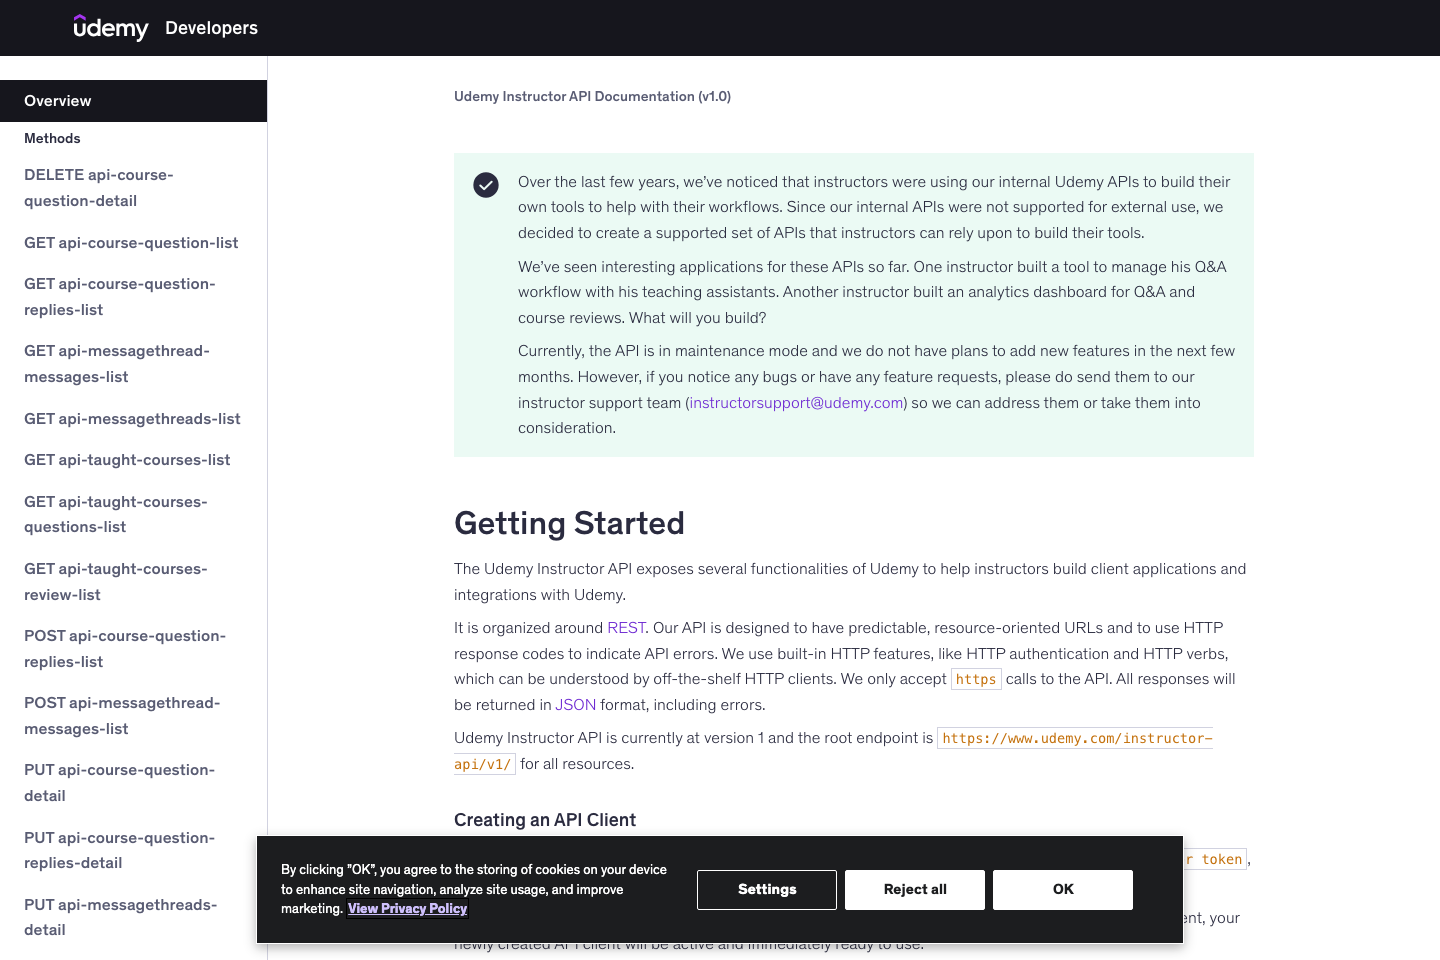Open GET api-taught-courses-questions-list endpoint
The height and width of the screenshot is (960, 1440).
click(x=116, y=514)
